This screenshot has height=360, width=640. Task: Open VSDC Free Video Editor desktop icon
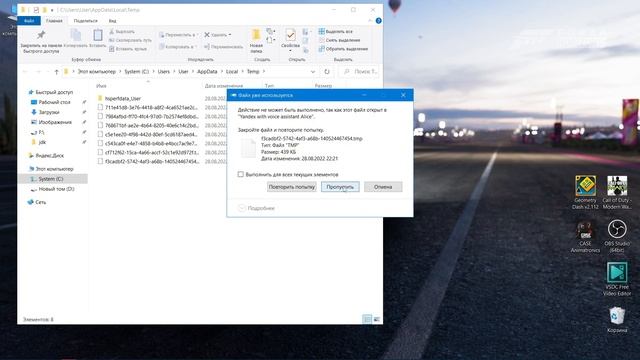(617, 279)
